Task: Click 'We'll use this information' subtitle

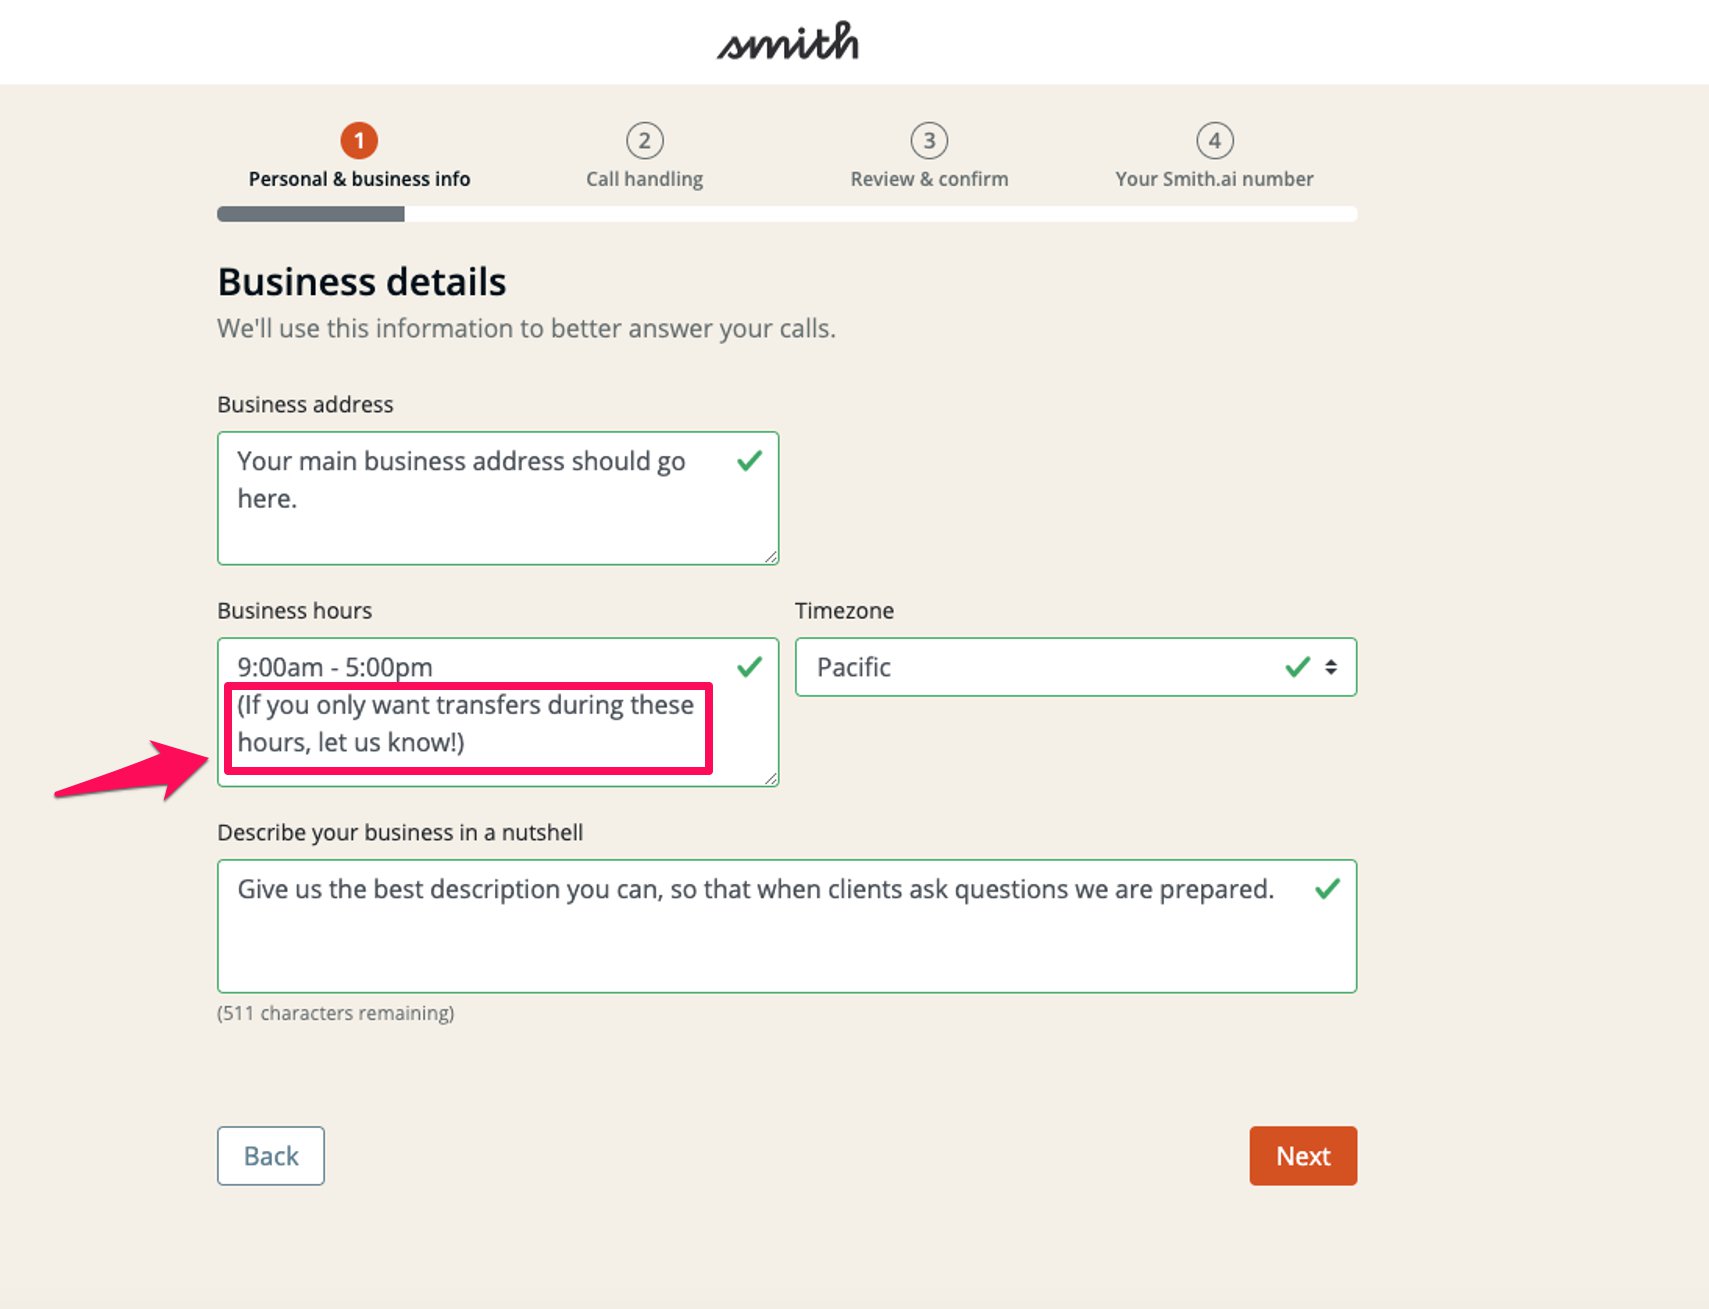Action: (x=526, y=329)
